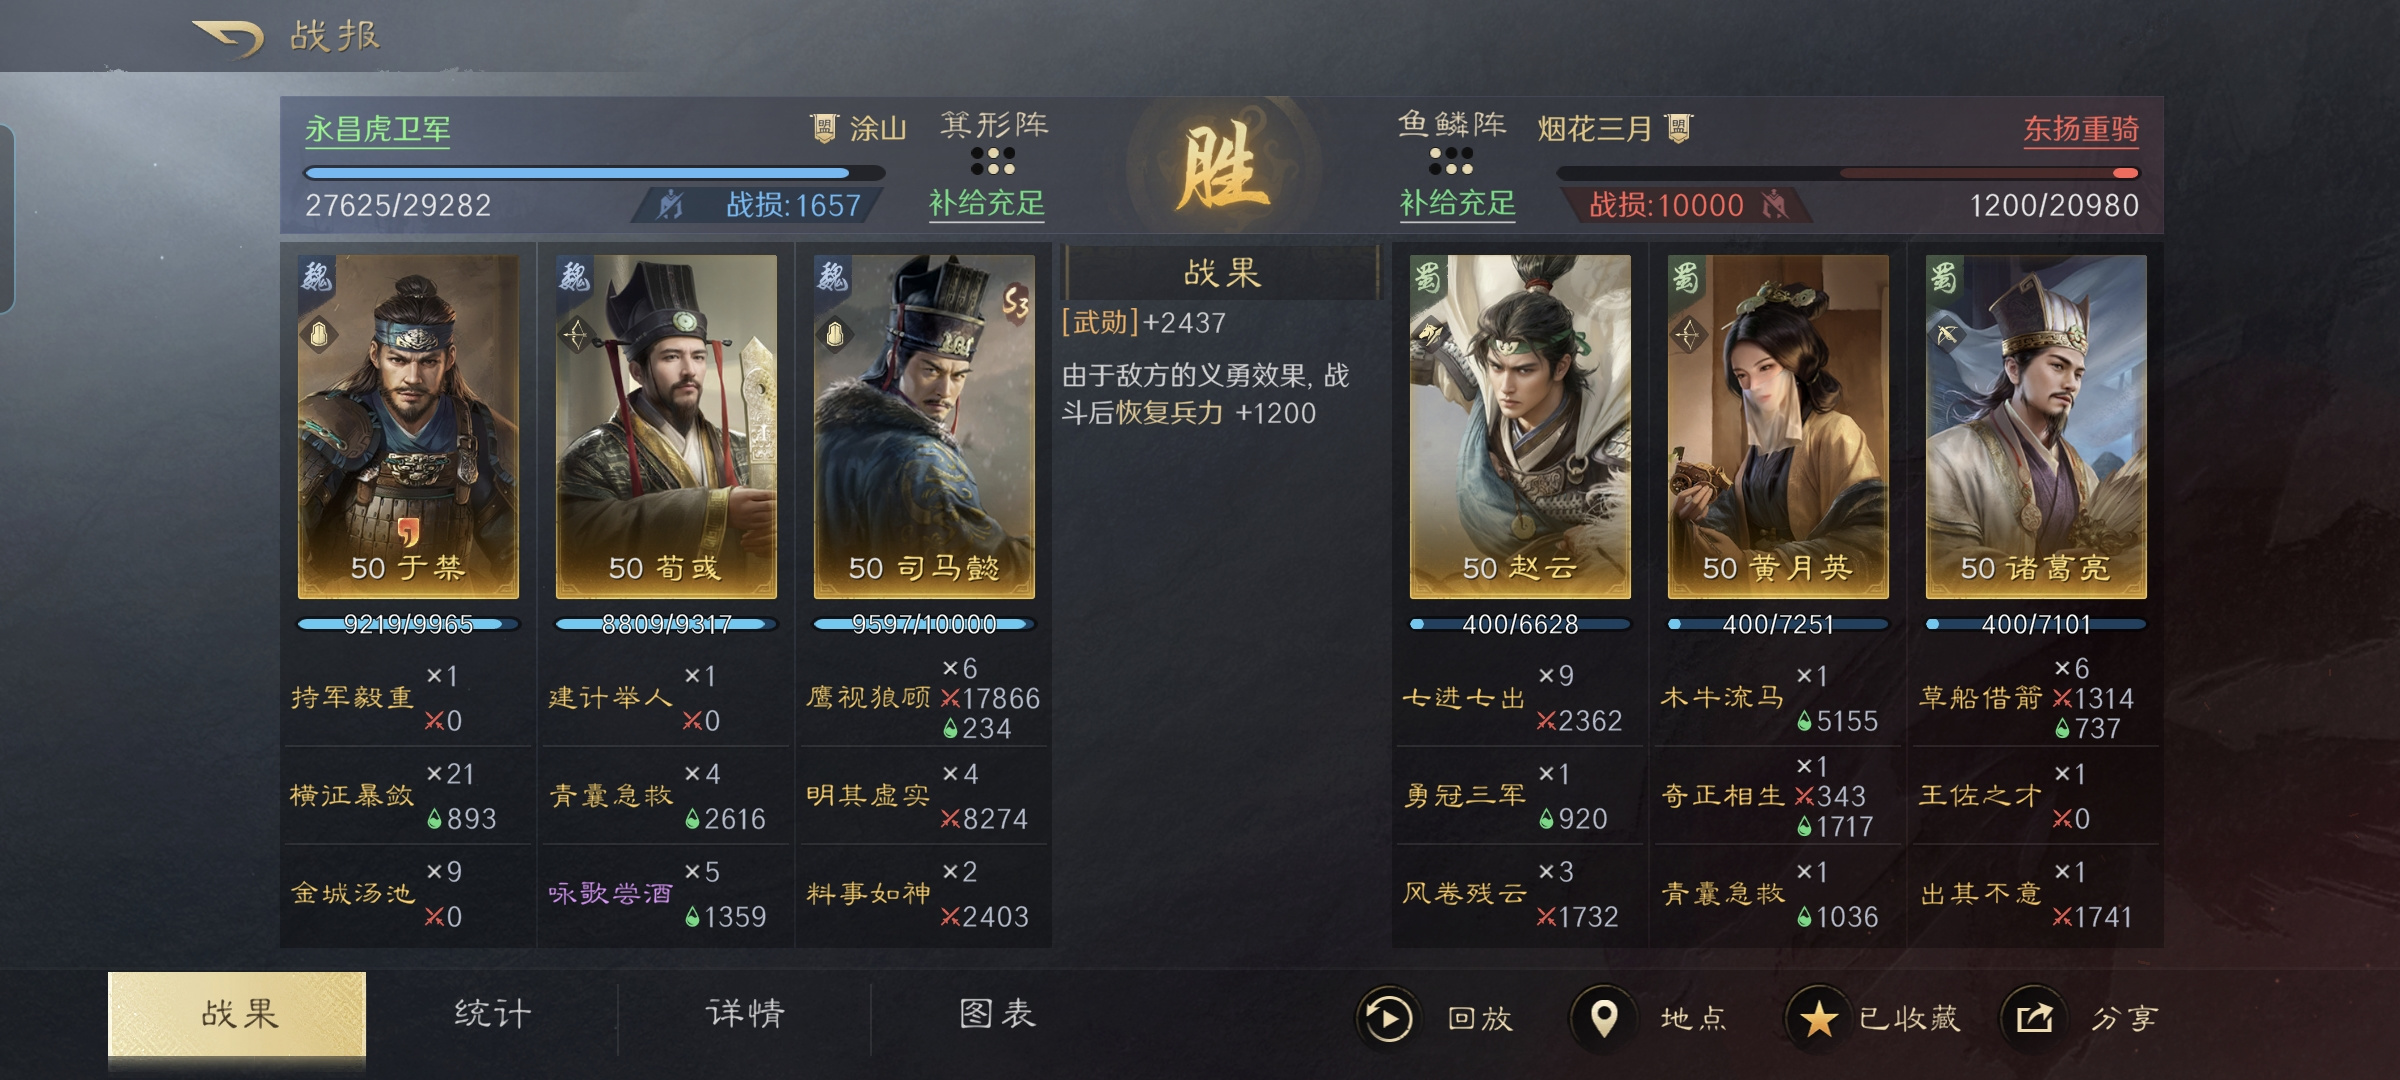This screenshot has width=2400, height=1080.
Task: Open the 东扬重骑 team link
Action: tap(2081, 130)
